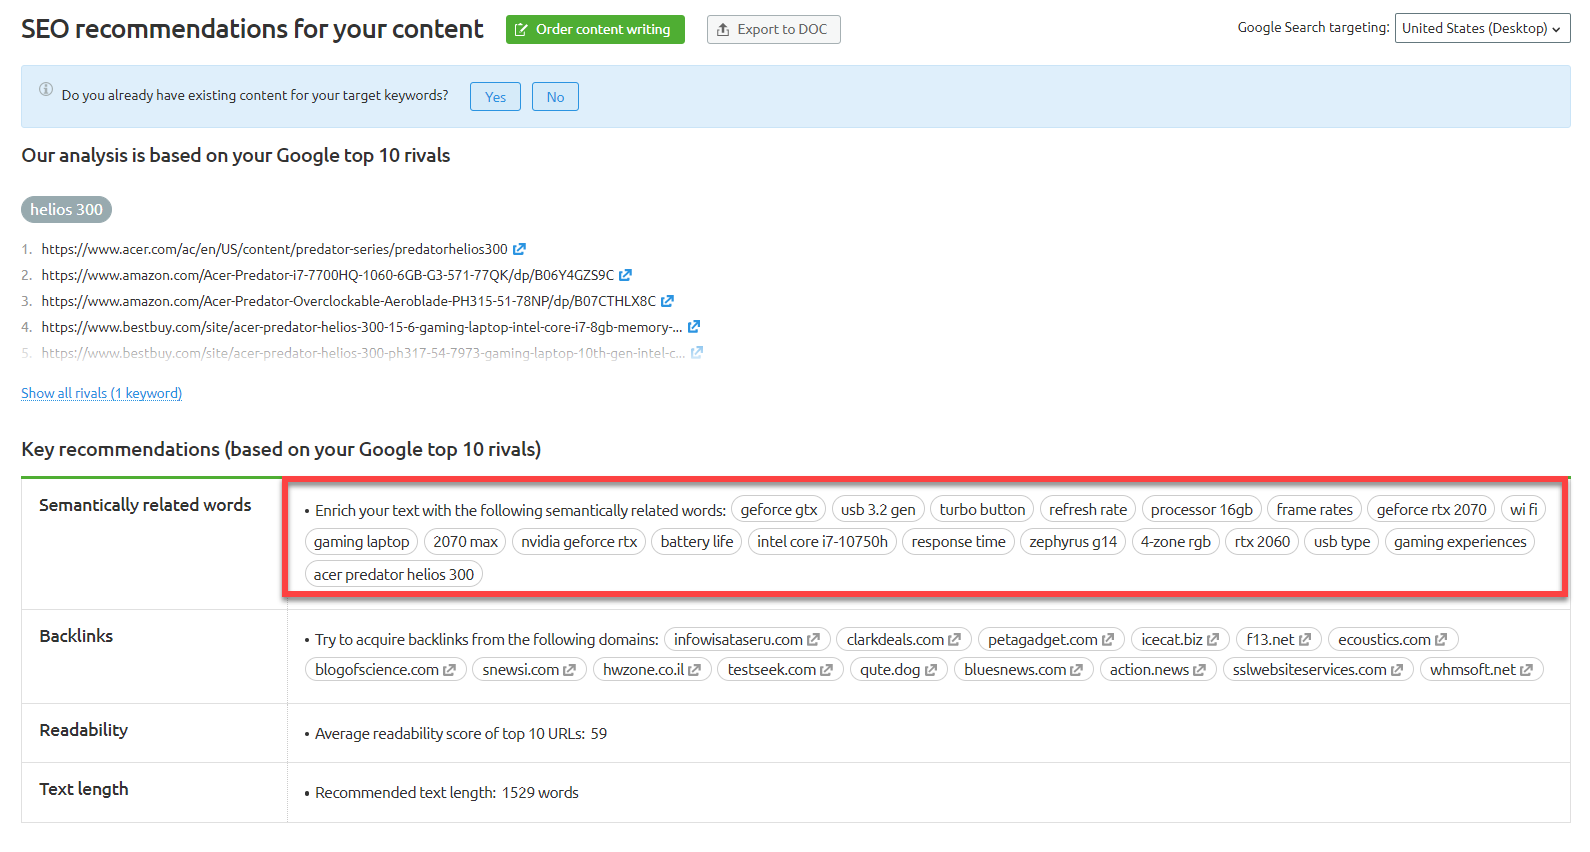Open infowisataseru.com external link icon

point(813,640)
